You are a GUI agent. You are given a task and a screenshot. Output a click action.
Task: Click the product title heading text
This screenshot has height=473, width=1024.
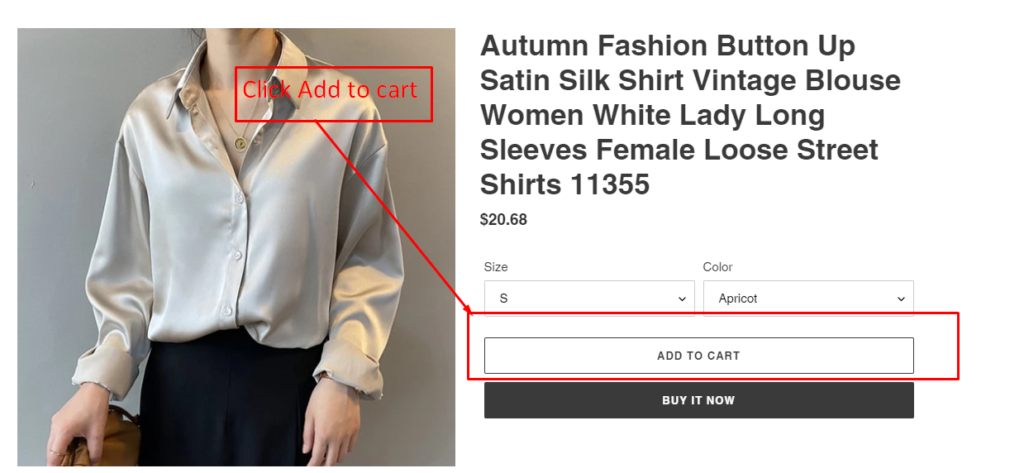690,116
